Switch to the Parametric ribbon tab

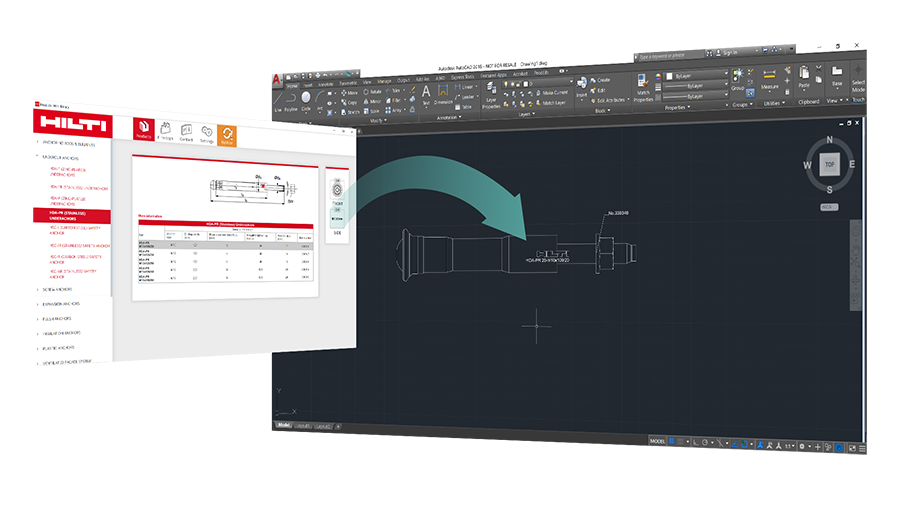coord(347,83)
